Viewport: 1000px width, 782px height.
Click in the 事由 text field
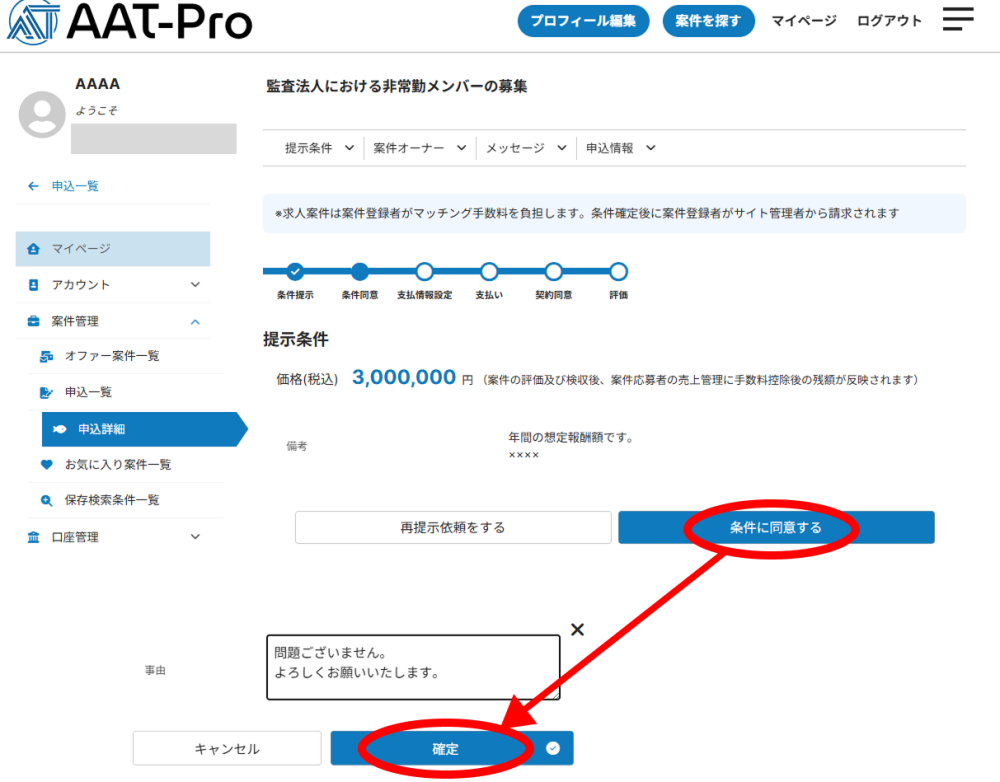413,666
